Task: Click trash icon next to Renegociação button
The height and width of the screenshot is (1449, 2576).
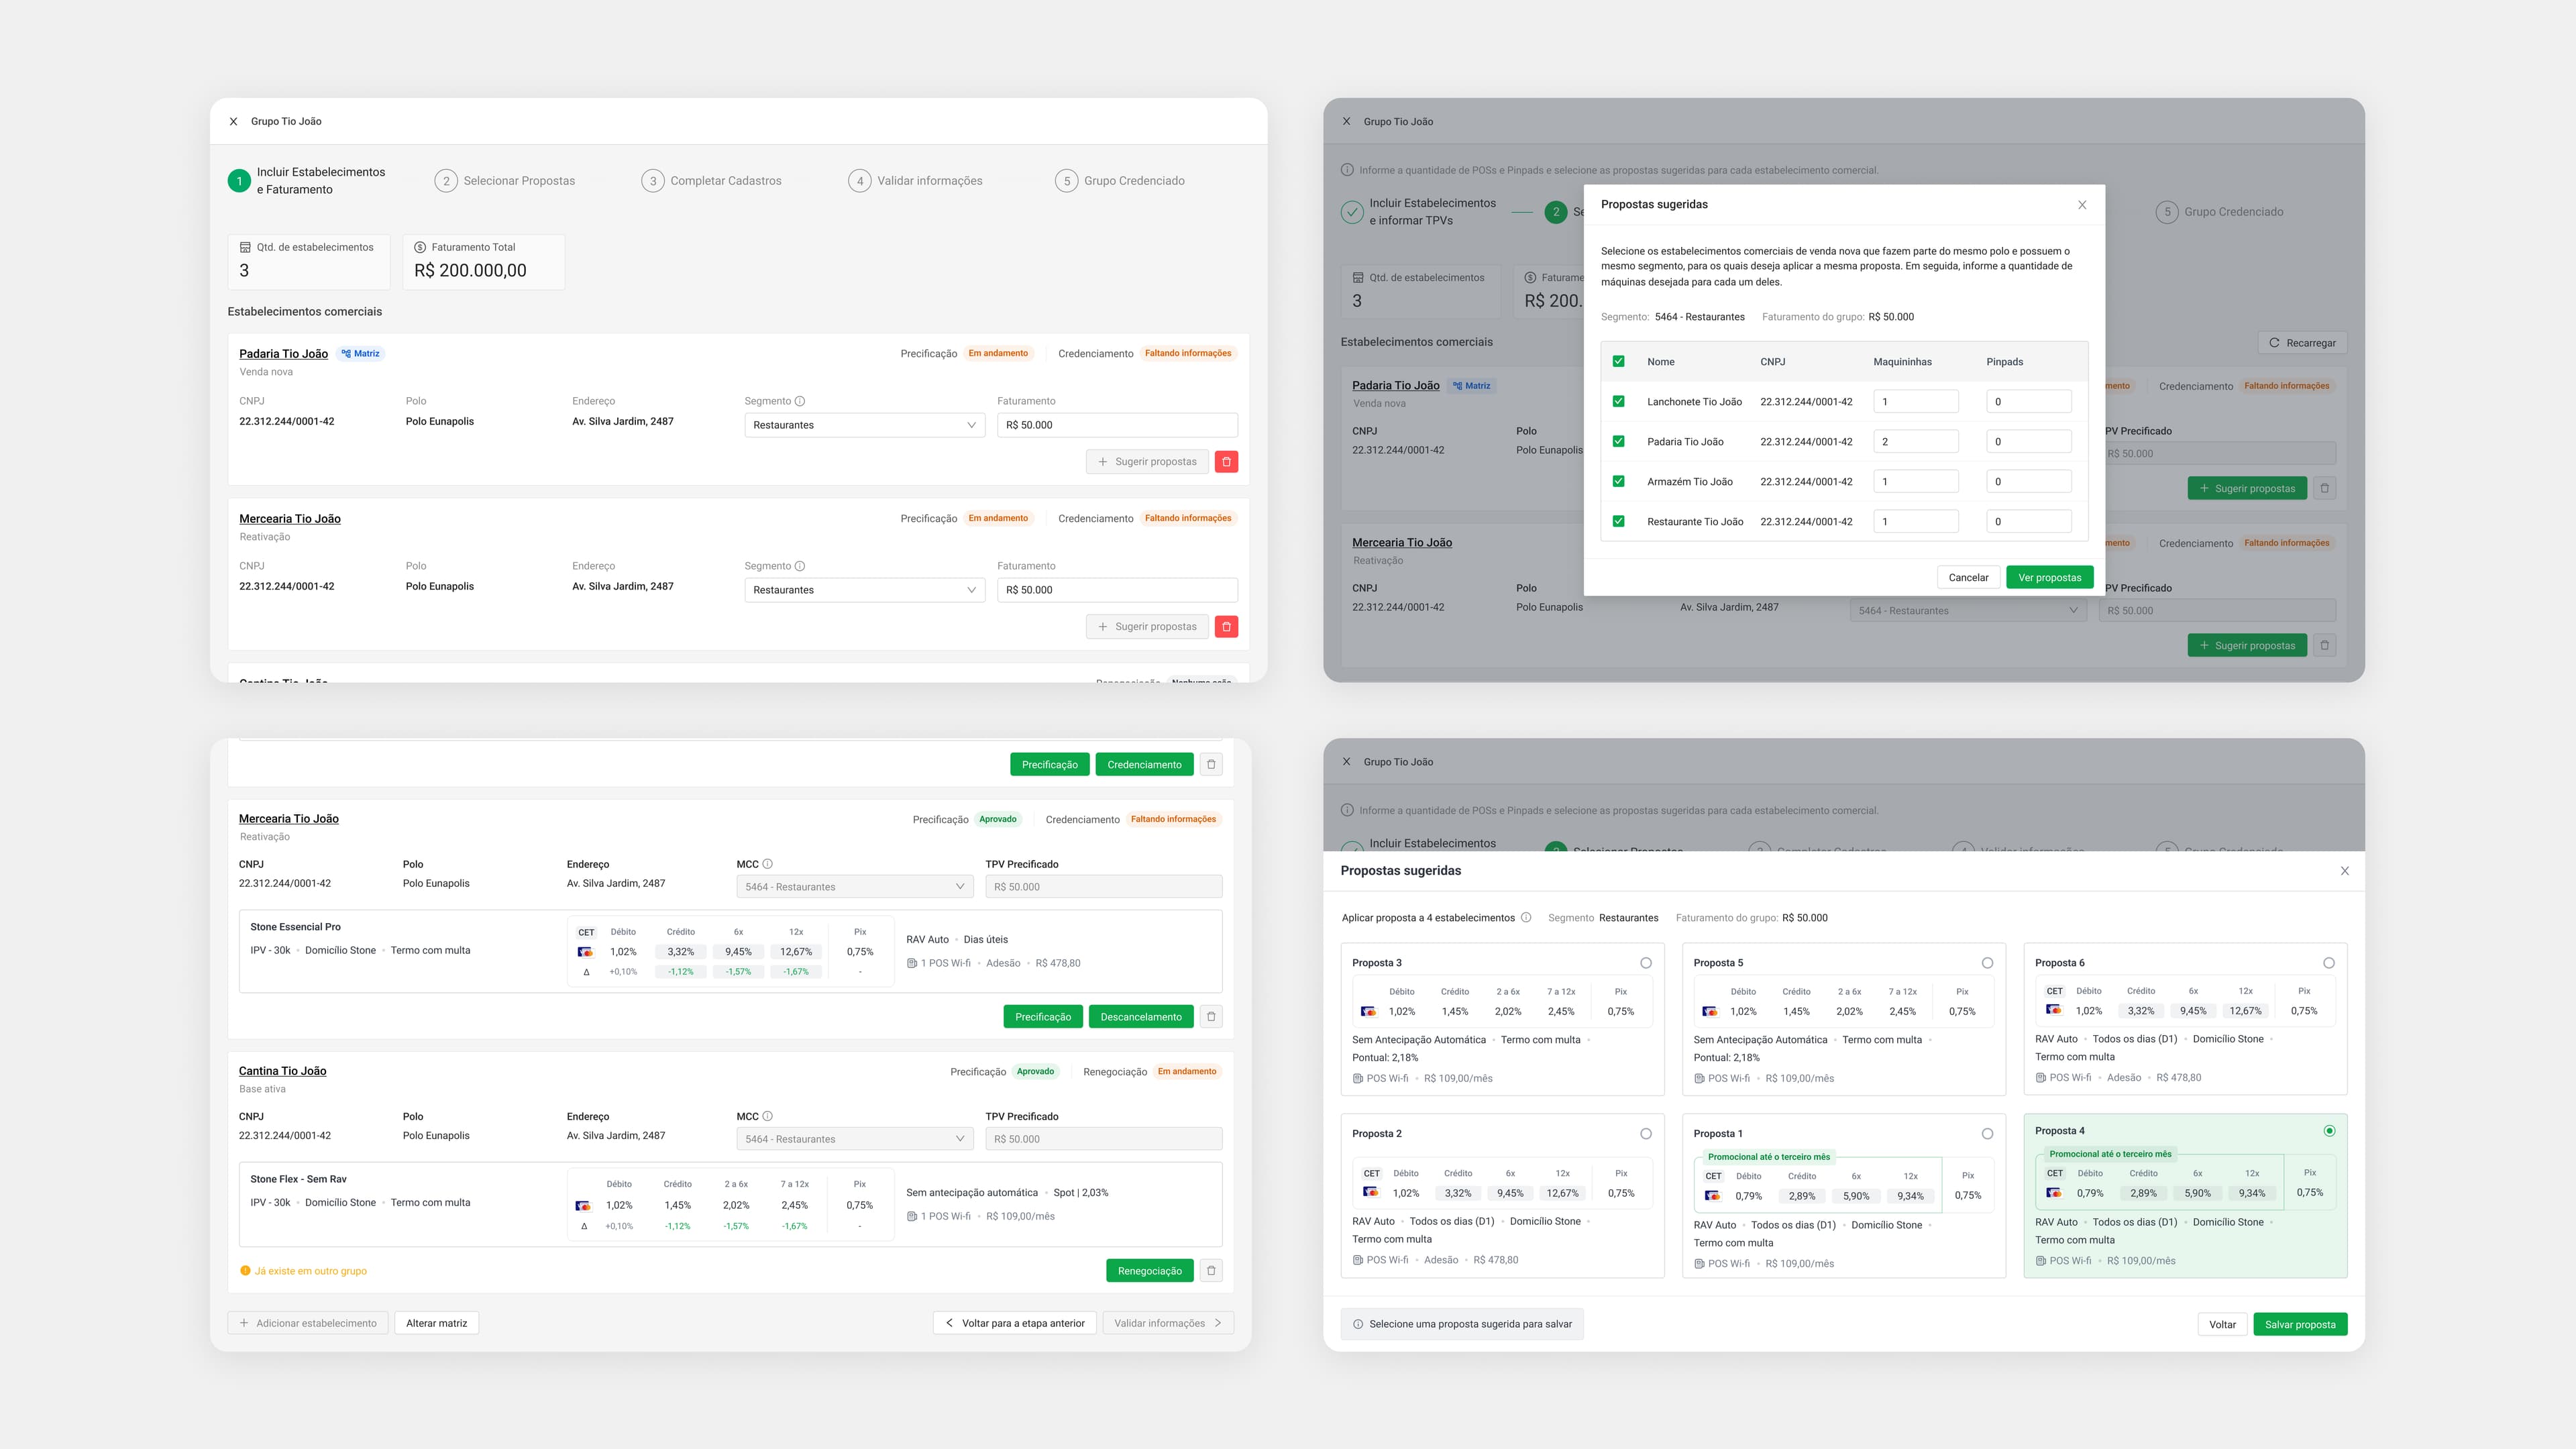Action: click(1211, 1271)
